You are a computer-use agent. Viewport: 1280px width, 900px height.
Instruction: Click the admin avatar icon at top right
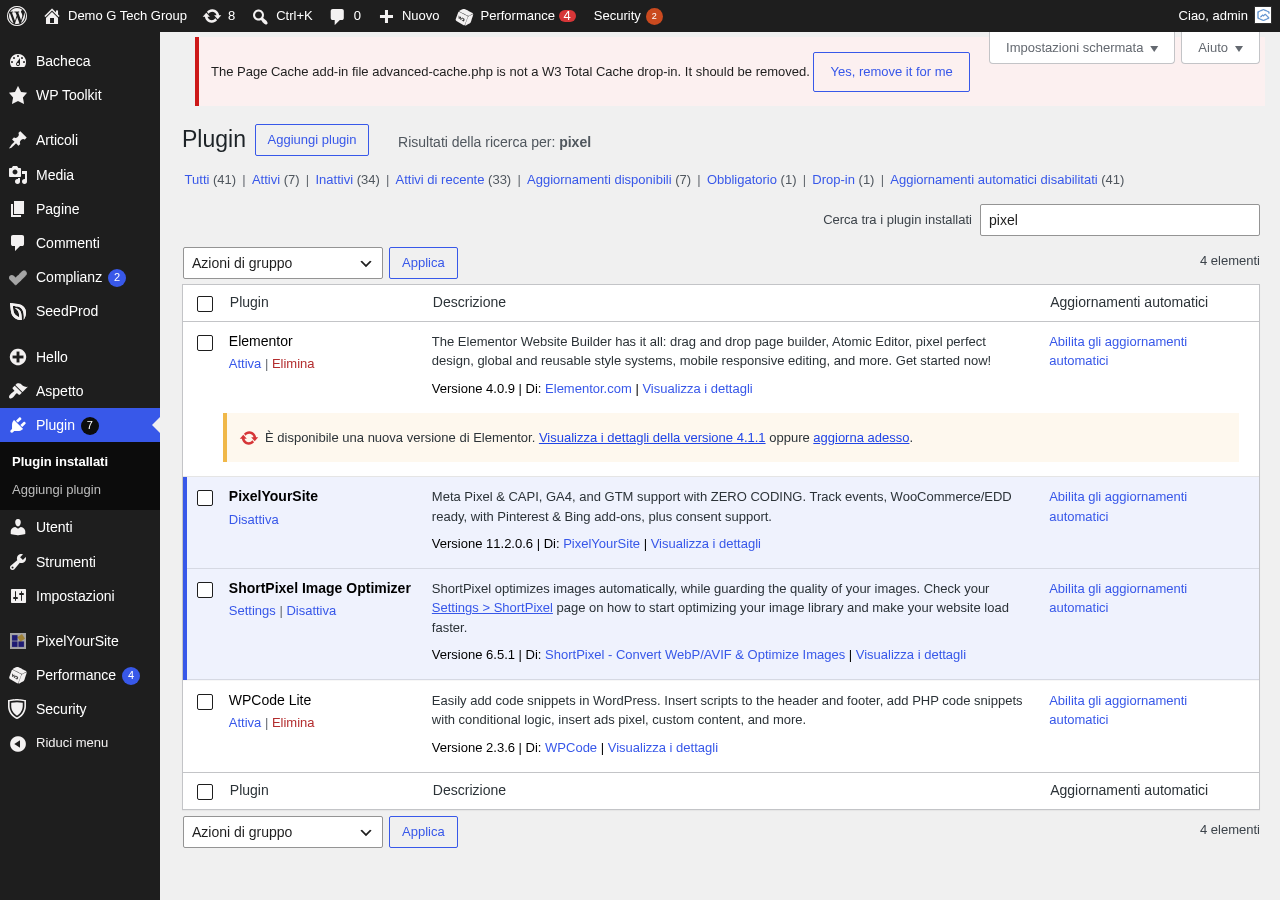(x=1263, y=15)
